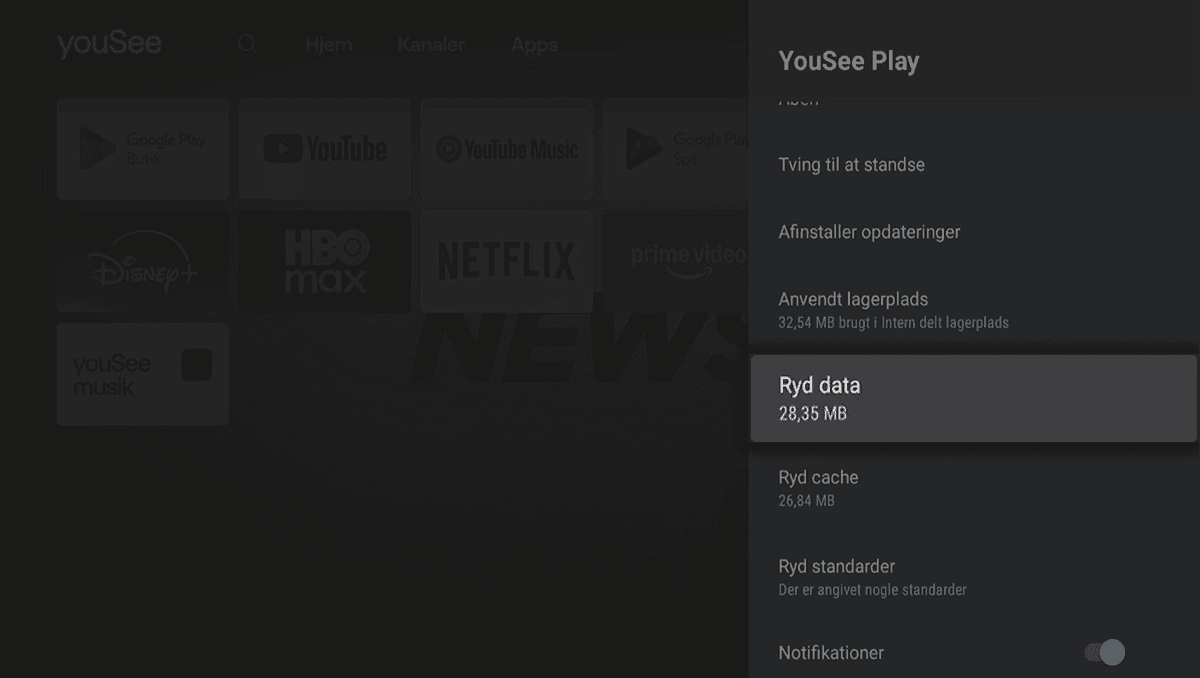Open the HBO Max app tile
This screenshot has width=1200, height=678.
[325, 262]
